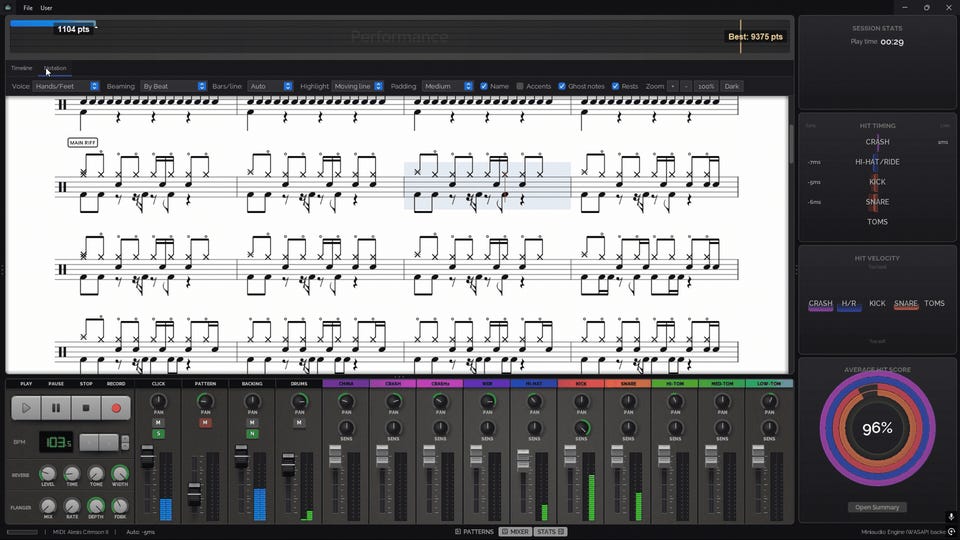This screenshot has height=540, width=960.
Task: Click the Hi-Hat channel Pan knob
Action: [x=534, y=402]
